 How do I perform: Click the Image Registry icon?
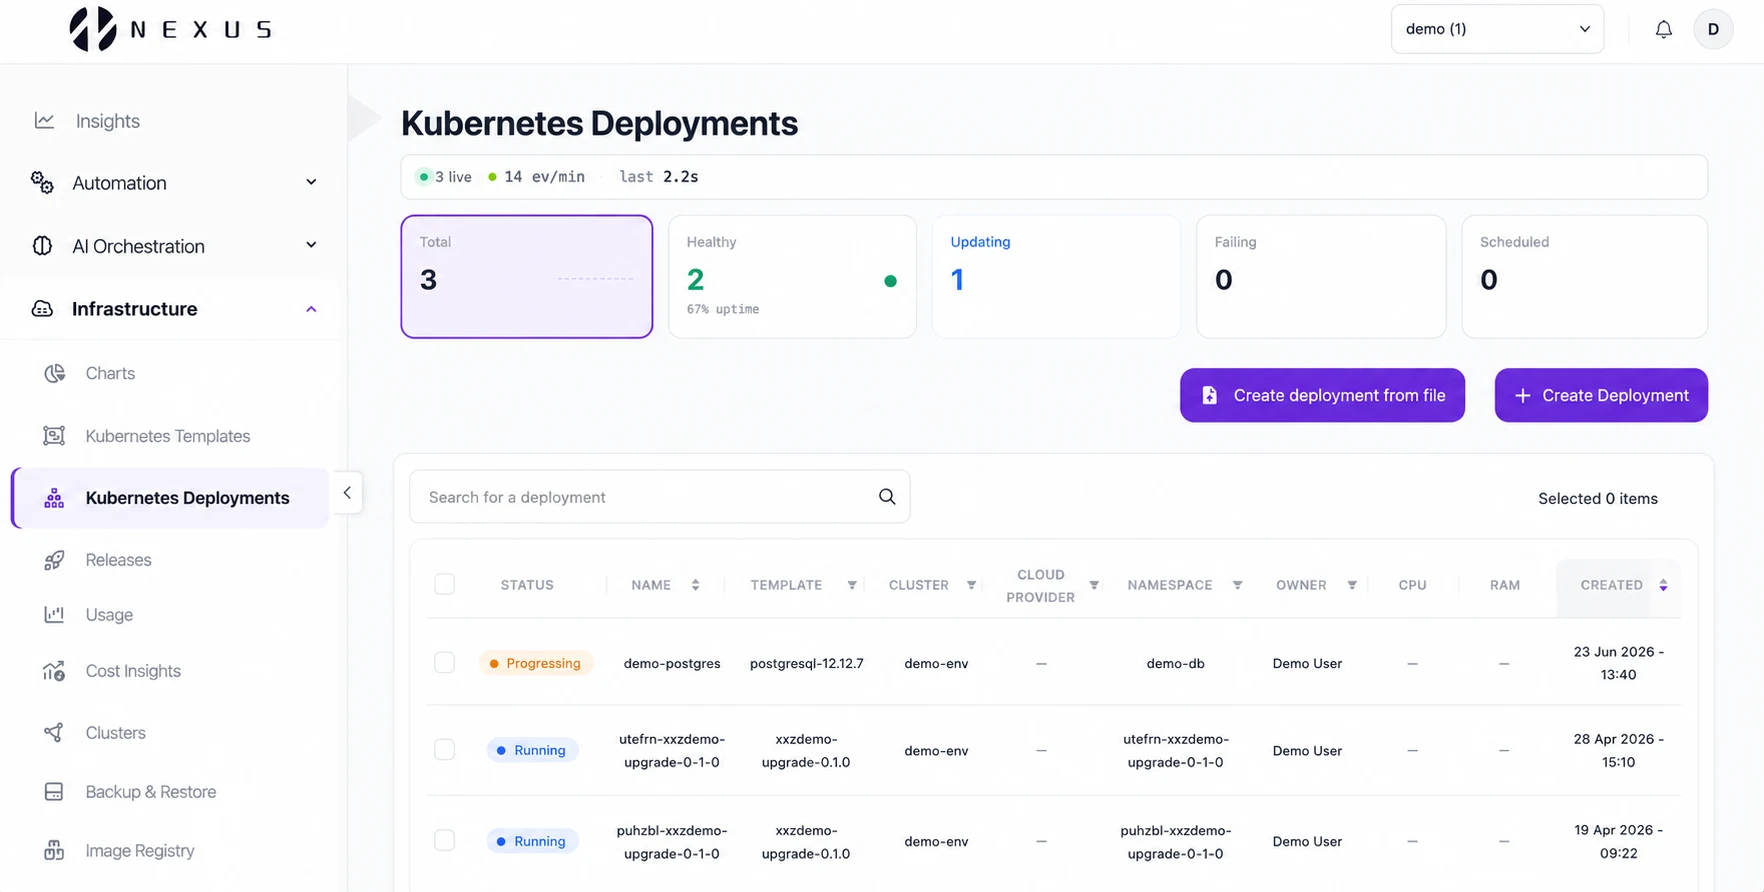[x=54, y=851]
